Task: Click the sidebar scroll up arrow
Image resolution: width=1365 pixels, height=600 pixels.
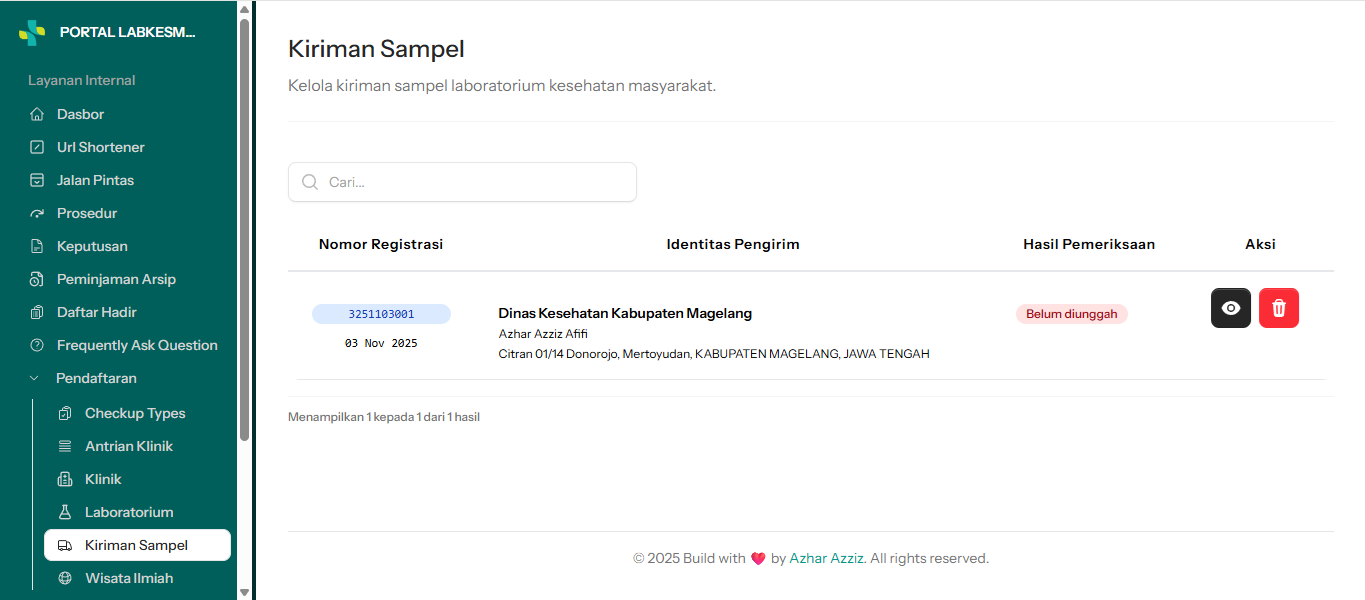Action: (244, 9)
